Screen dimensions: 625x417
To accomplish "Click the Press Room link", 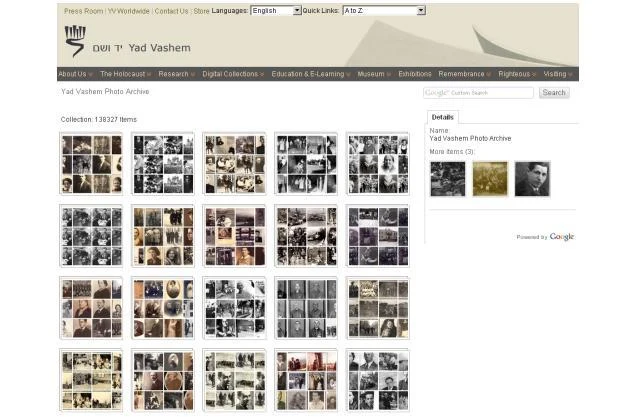I will [x=83, y=11].
